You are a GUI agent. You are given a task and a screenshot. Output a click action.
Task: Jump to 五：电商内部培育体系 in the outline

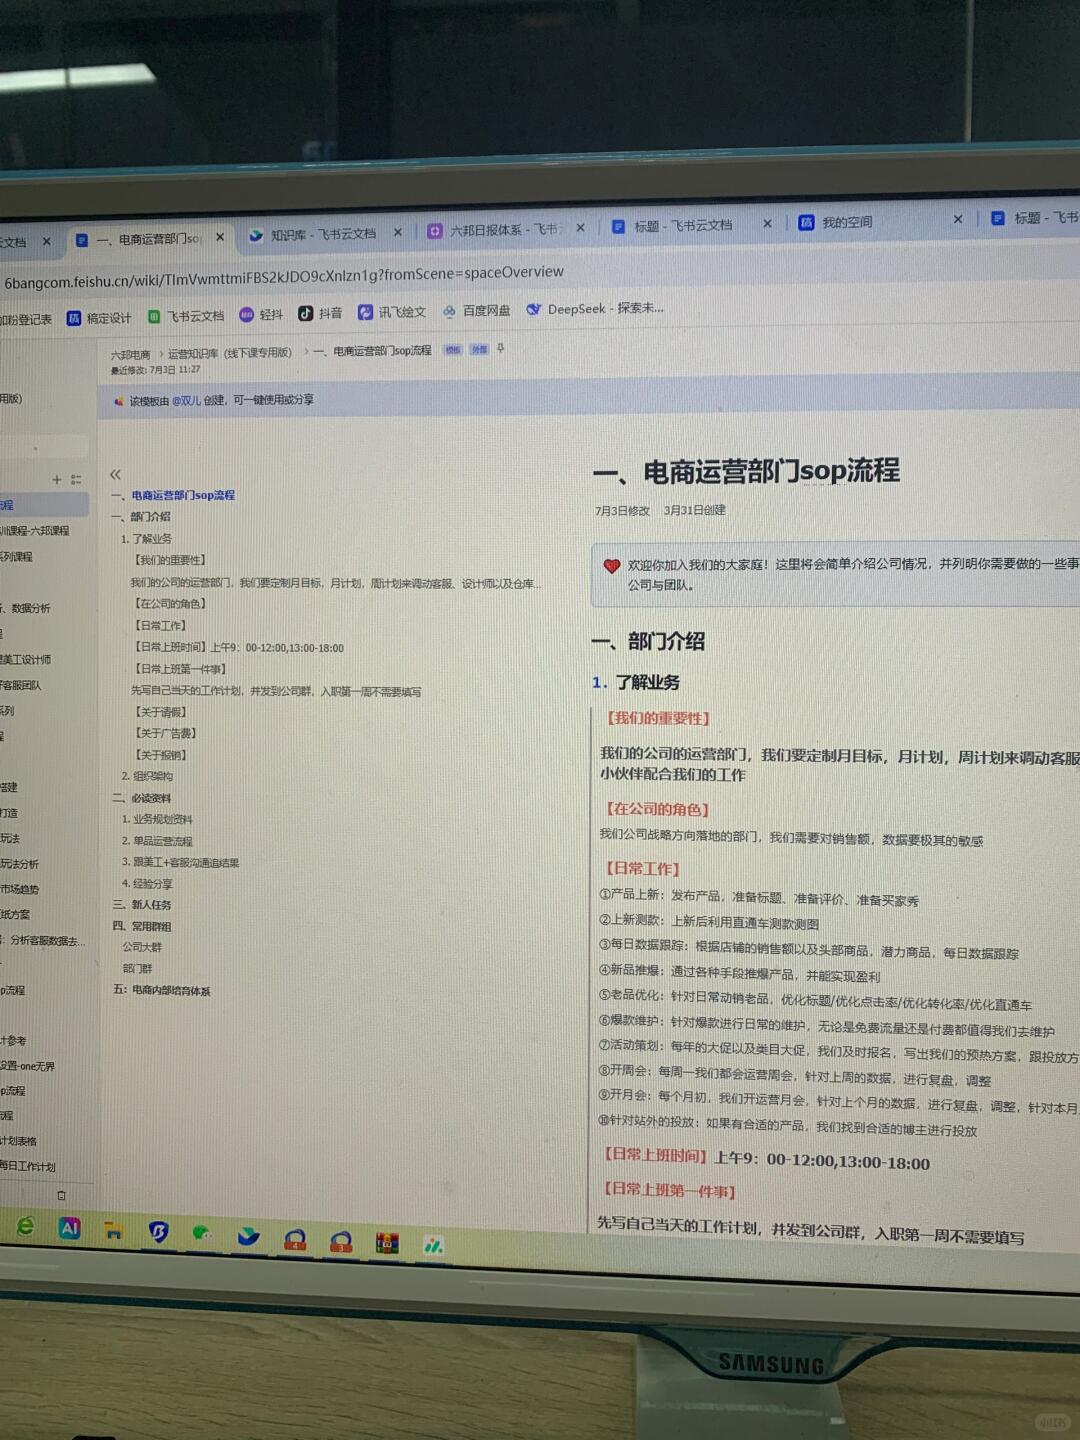(x=161, y=991)
